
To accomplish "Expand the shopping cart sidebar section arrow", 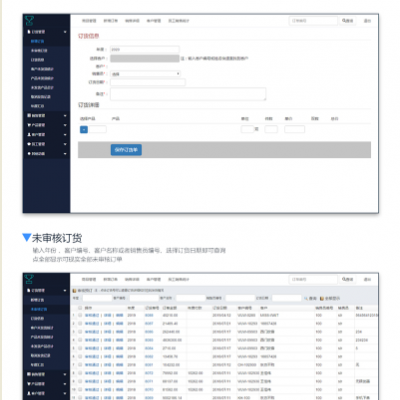I will (65, 125).
